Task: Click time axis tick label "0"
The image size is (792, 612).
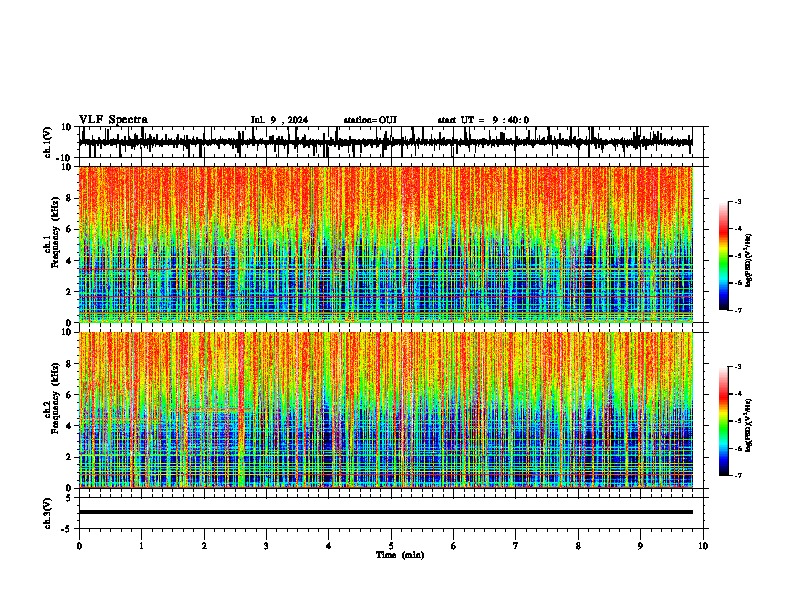Action: (x=79, y=546)
